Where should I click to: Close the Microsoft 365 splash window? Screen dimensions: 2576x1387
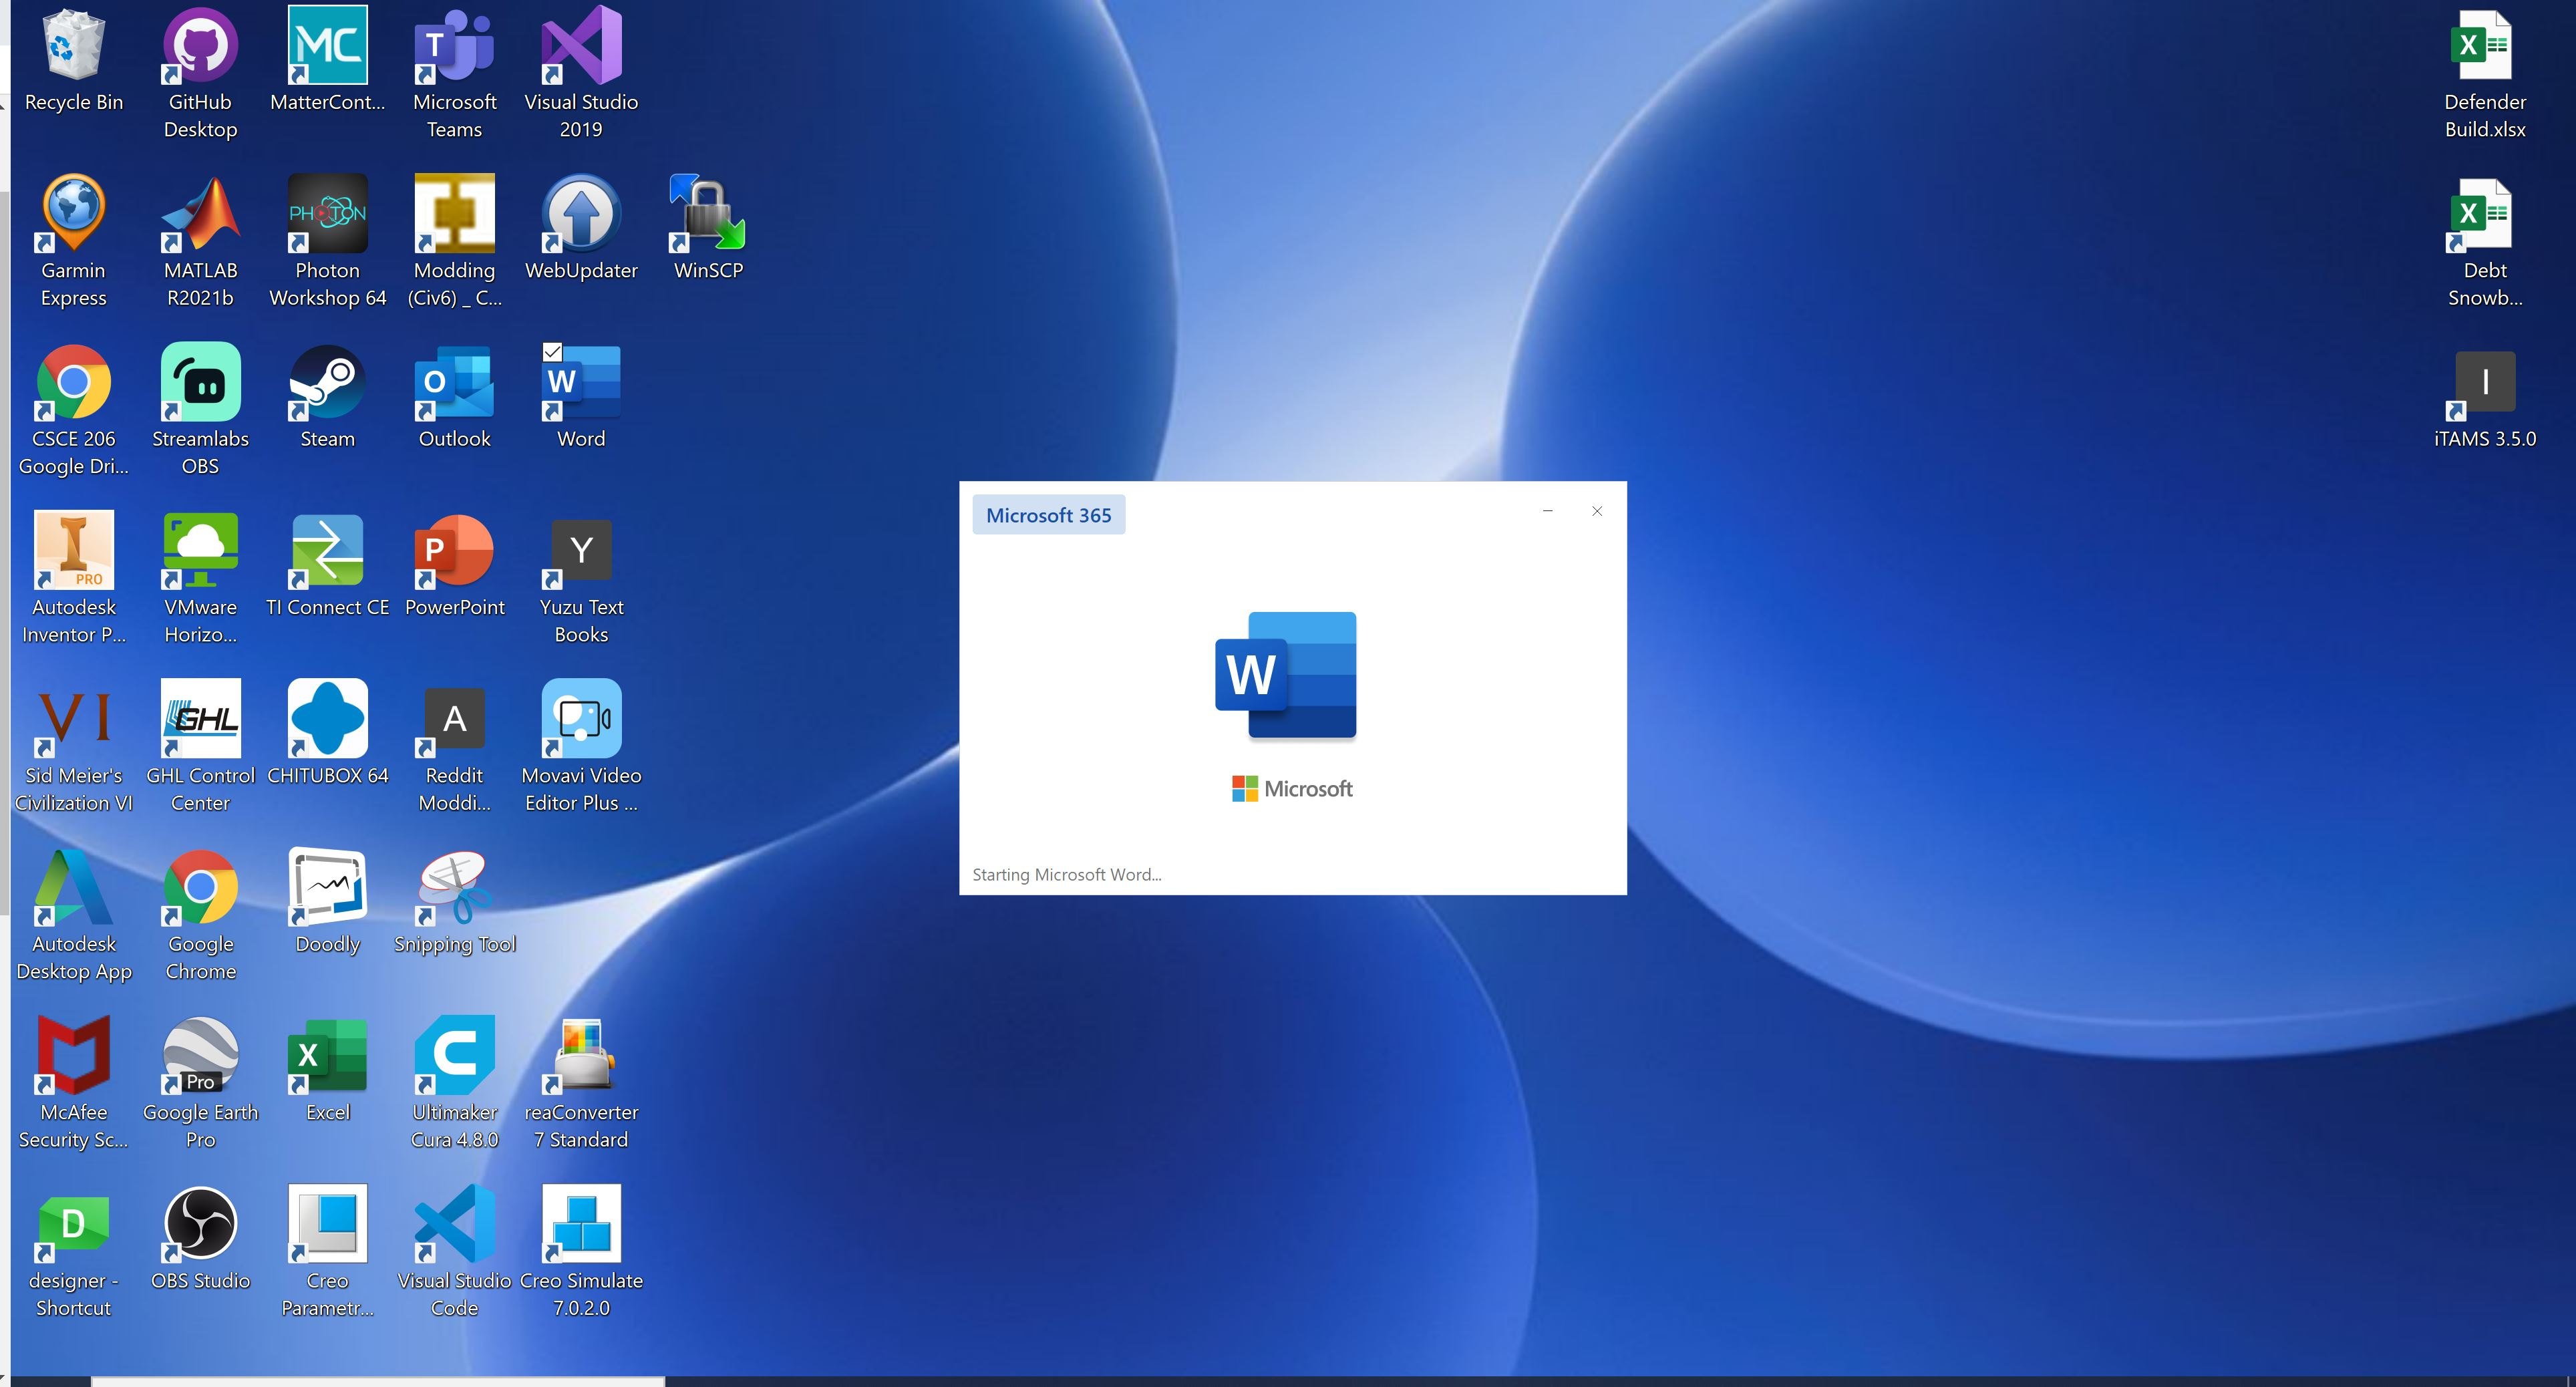tap(1597, 511)
